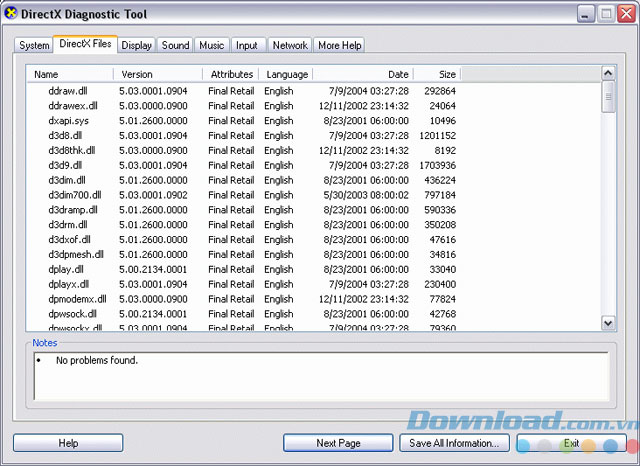Switch to the Network tab
This screenshot has width=640, height=466.
click(290, 45)
